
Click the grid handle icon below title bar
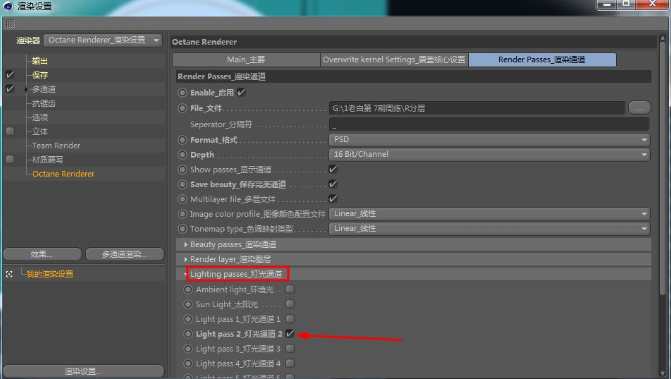pos(10,24)
